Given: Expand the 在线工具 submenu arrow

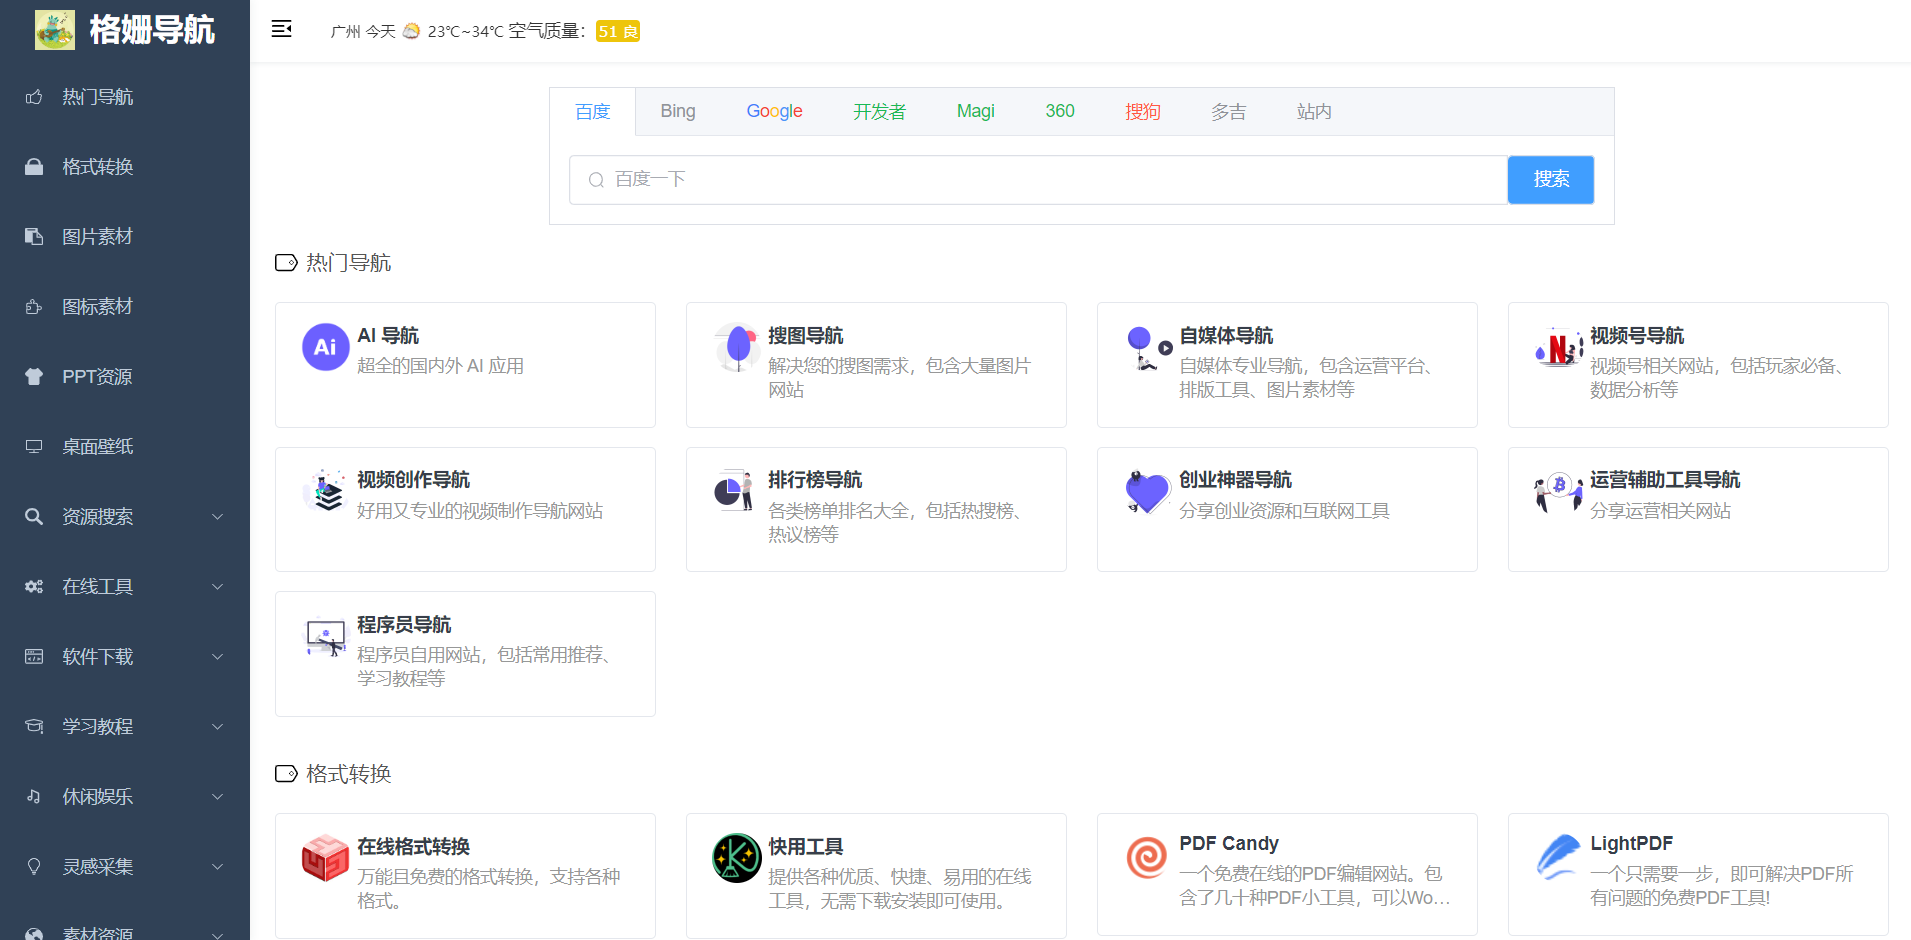Looking at the screenshot, I should click(x=217, y=587).
